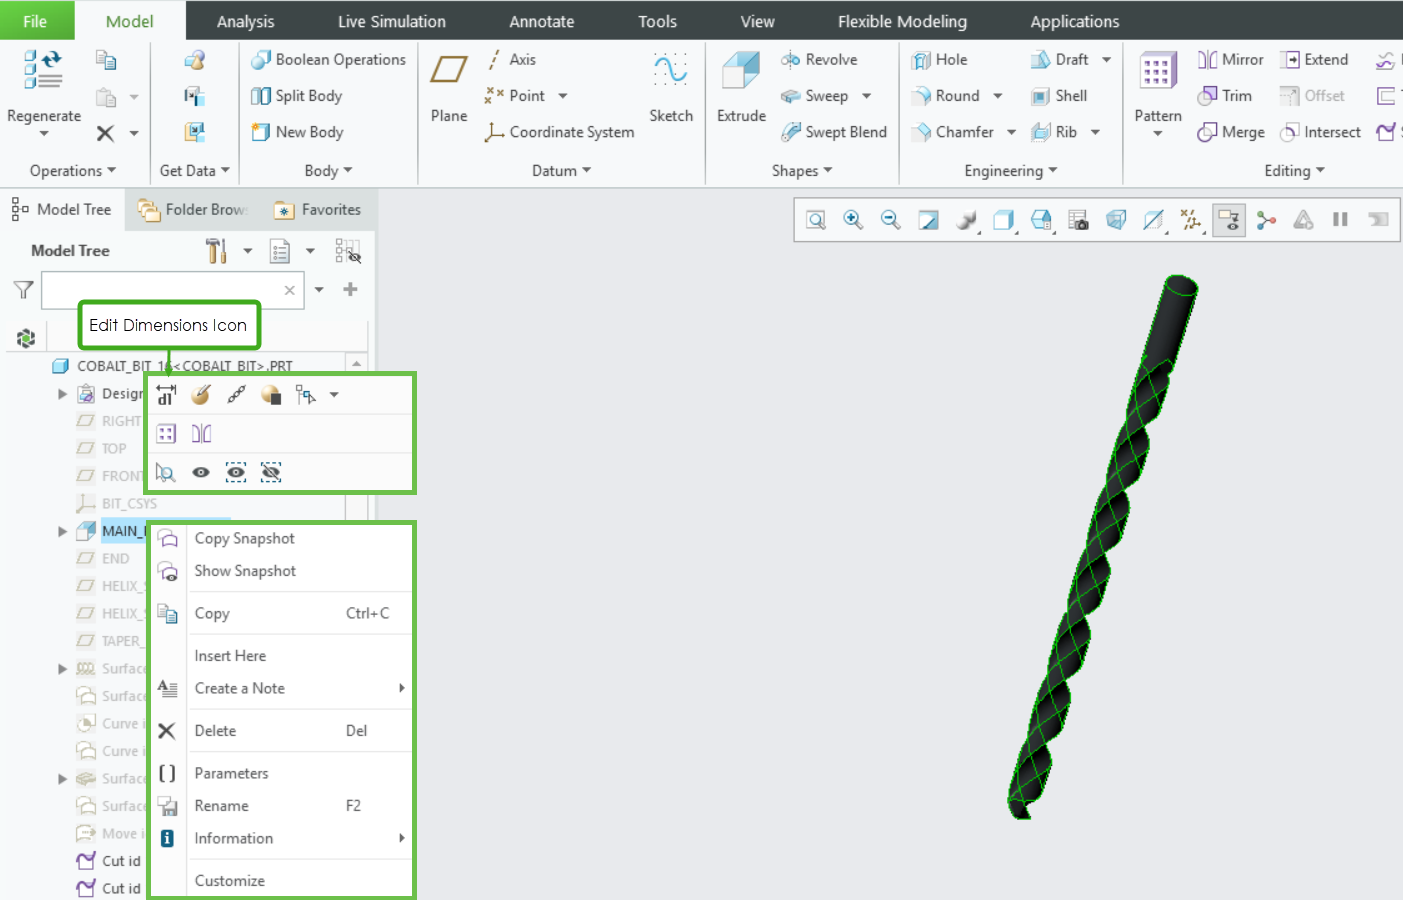The width and height of the screenshot is (1403, 900).
Task: Click the ribbon Copy icon
Action: [x=105, y=60]
